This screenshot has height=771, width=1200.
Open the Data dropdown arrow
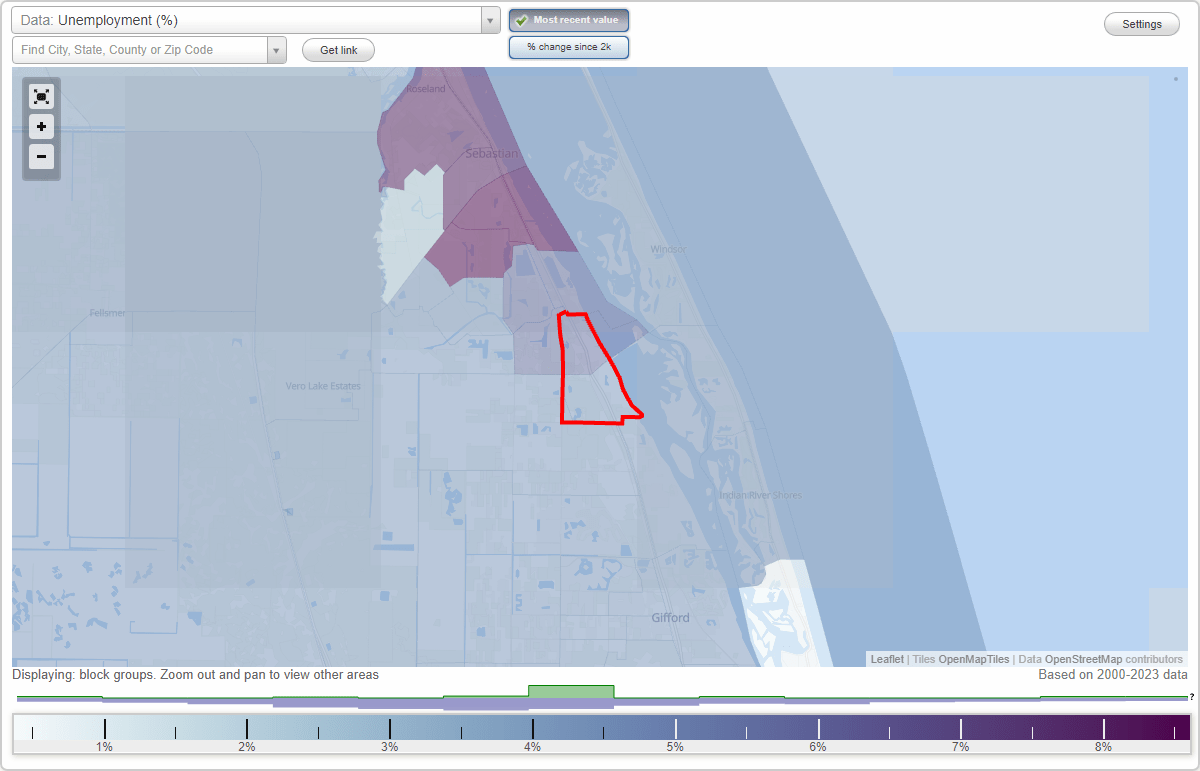tap(489, 19)
